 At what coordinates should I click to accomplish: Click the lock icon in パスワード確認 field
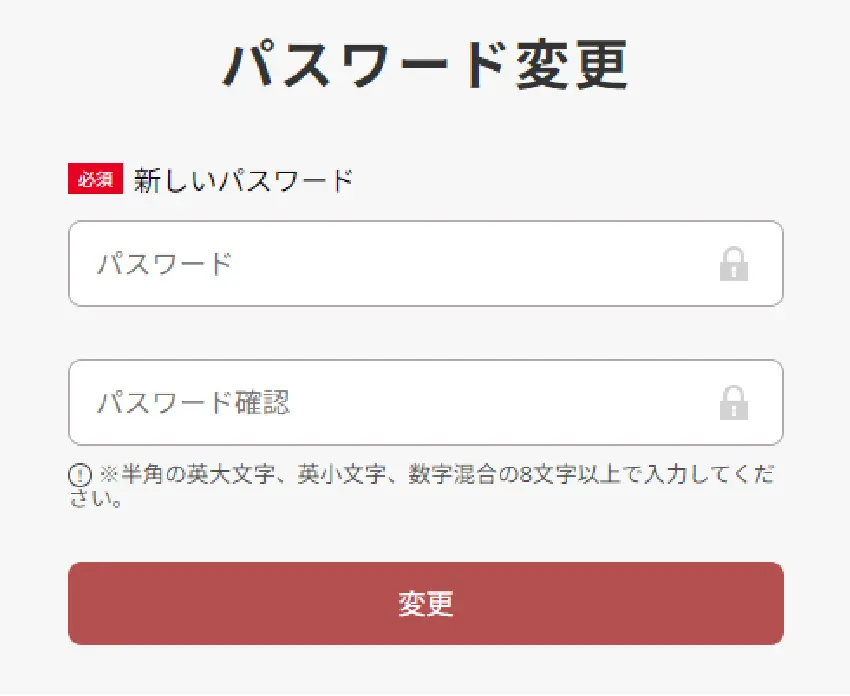point(733,403)
